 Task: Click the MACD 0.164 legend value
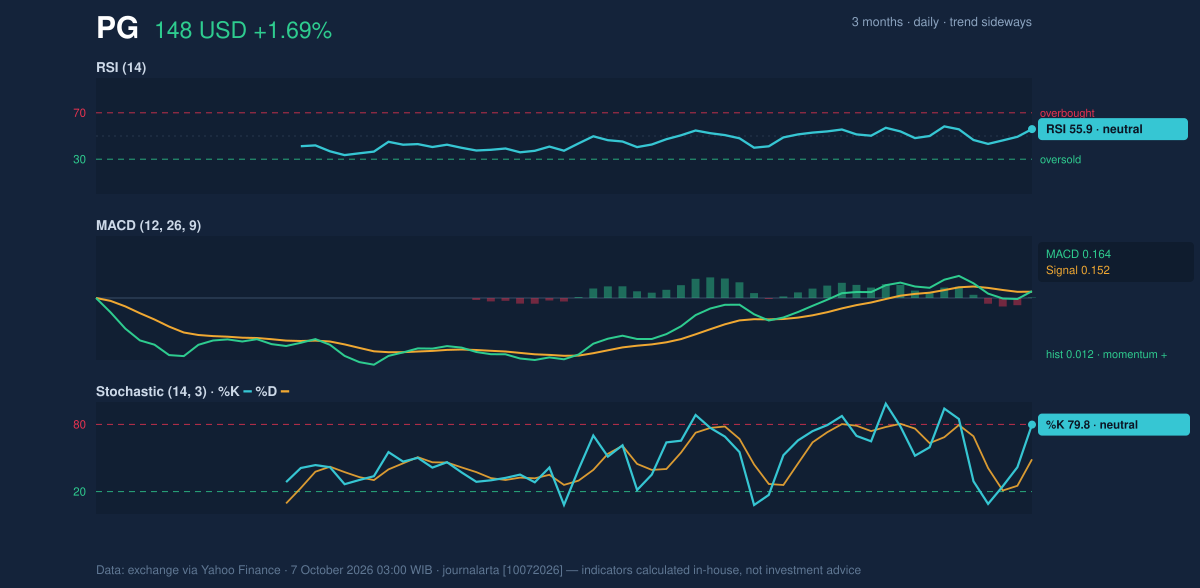coord(1078,254)
